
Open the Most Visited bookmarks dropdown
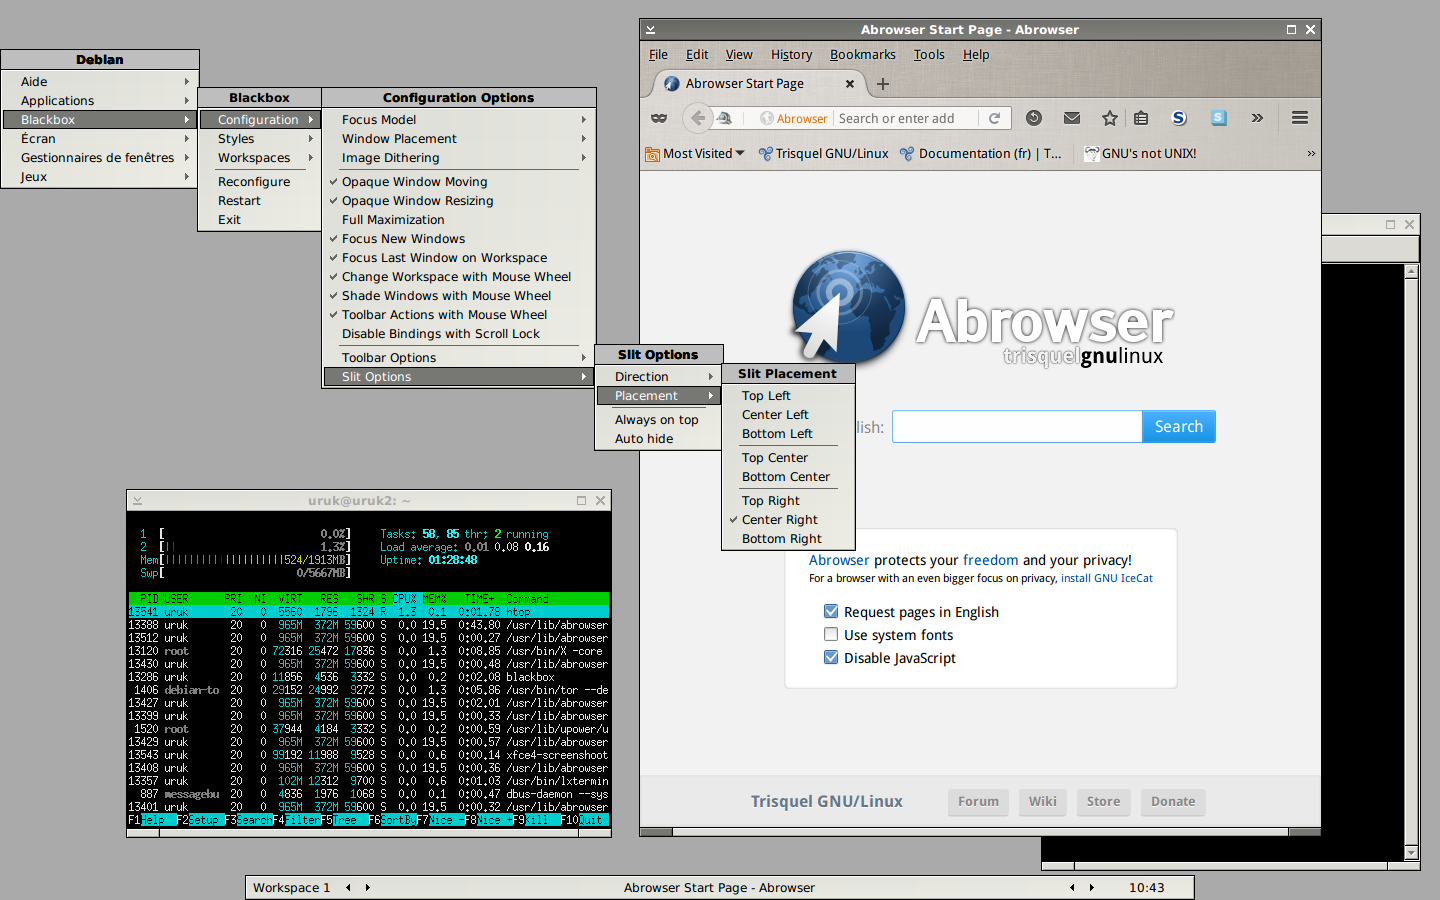[695, 153]
